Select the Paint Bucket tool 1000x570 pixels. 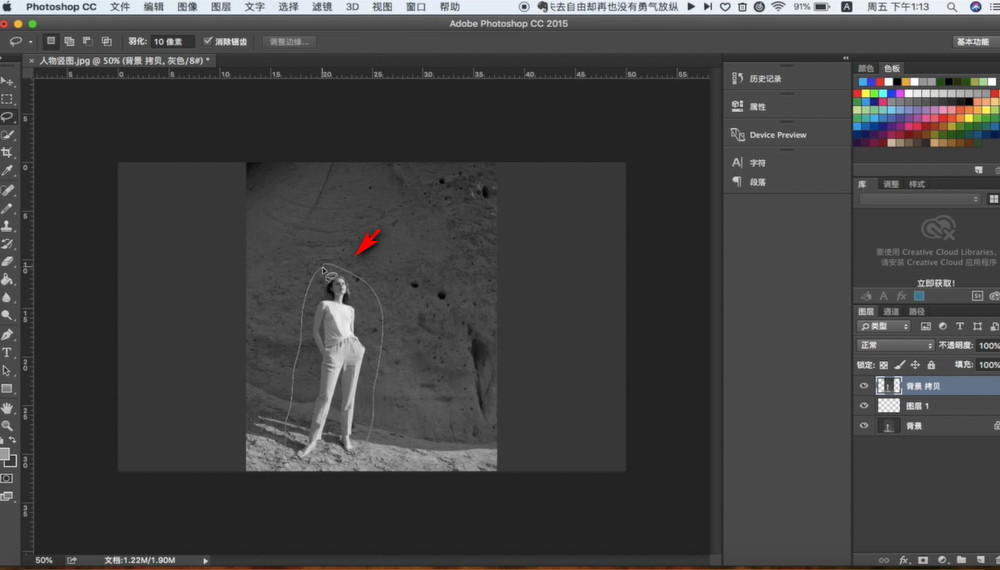pyautogui.click(x=7, y=279)
